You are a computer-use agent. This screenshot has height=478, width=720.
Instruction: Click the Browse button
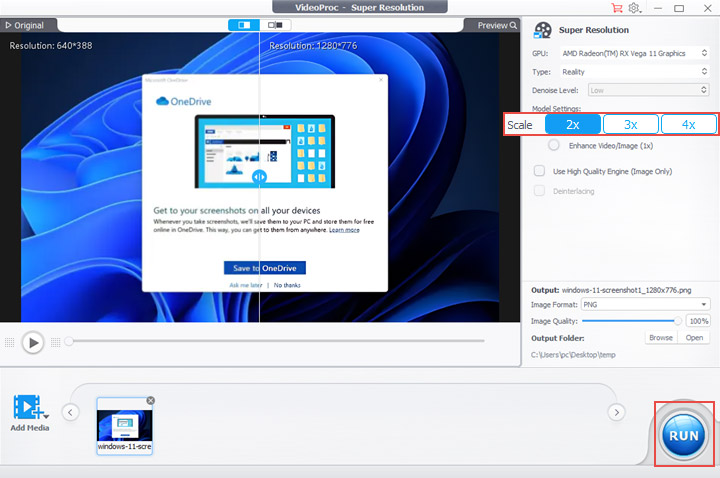(661, 337)
